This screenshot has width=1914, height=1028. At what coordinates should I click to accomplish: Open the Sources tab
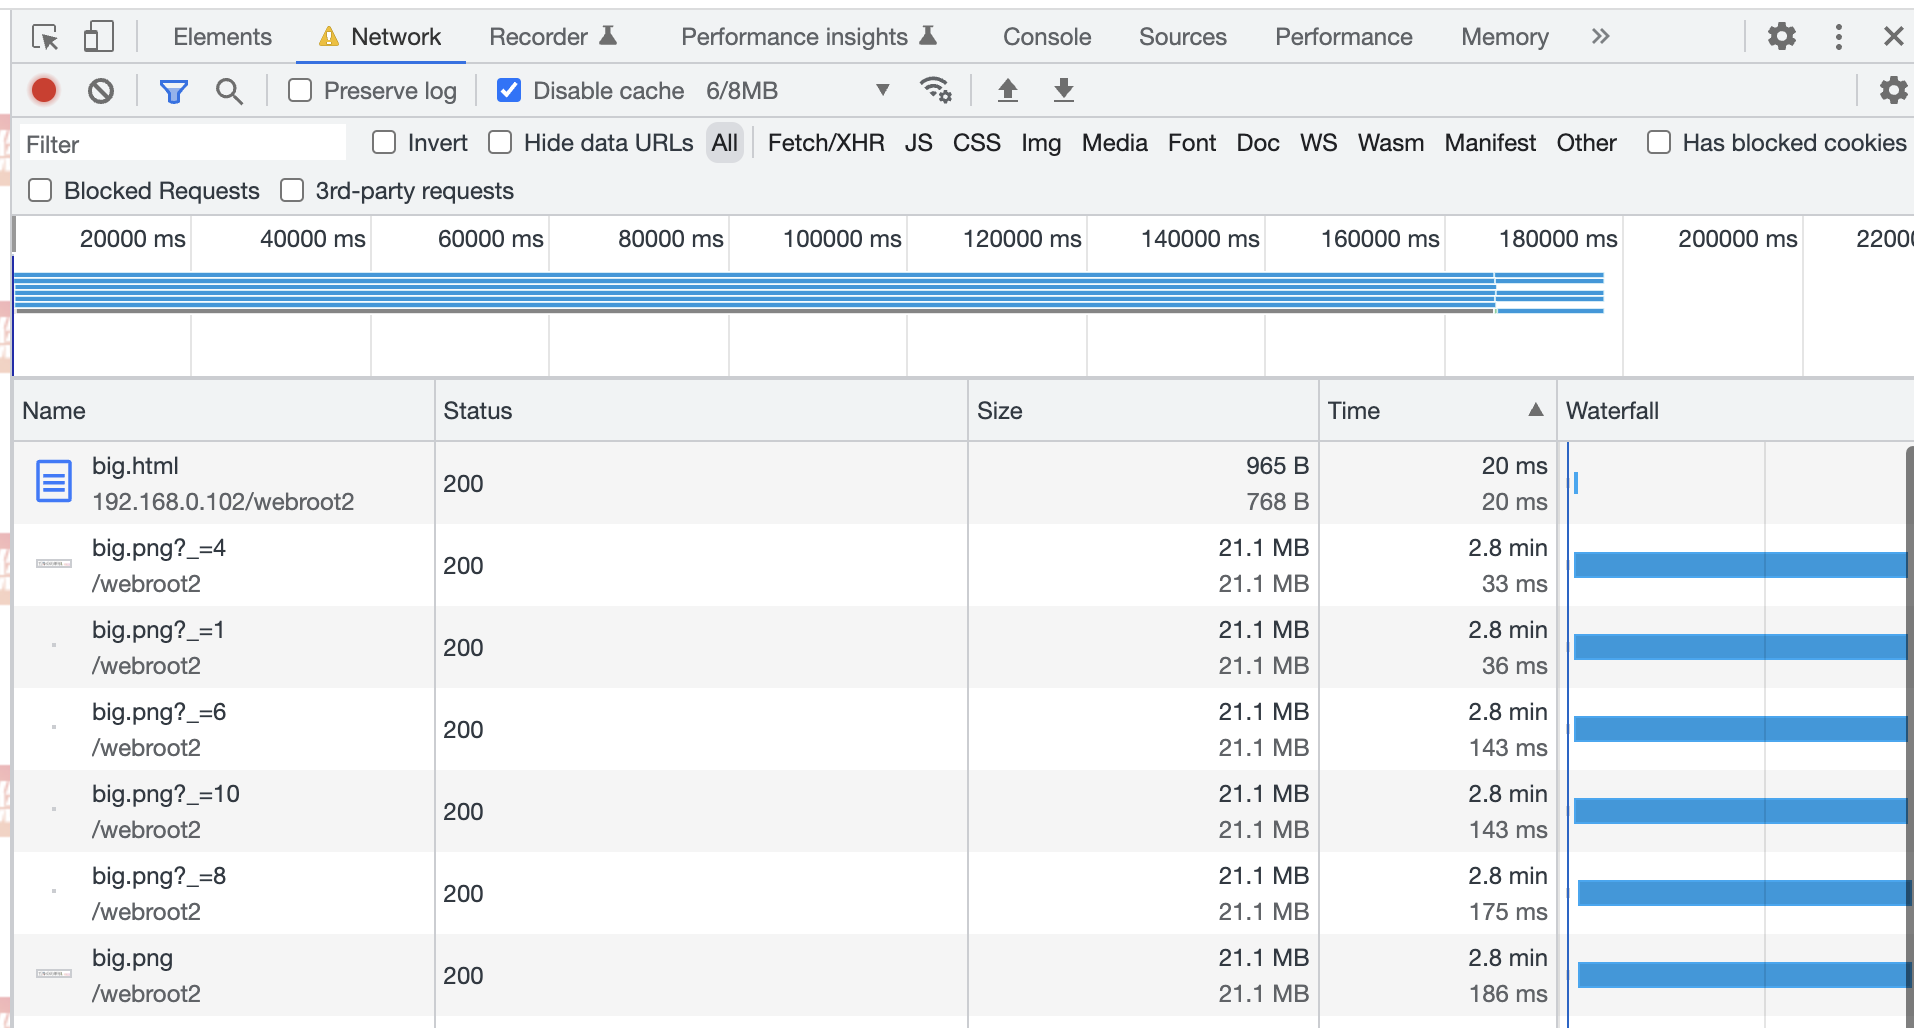point(1183,37)
